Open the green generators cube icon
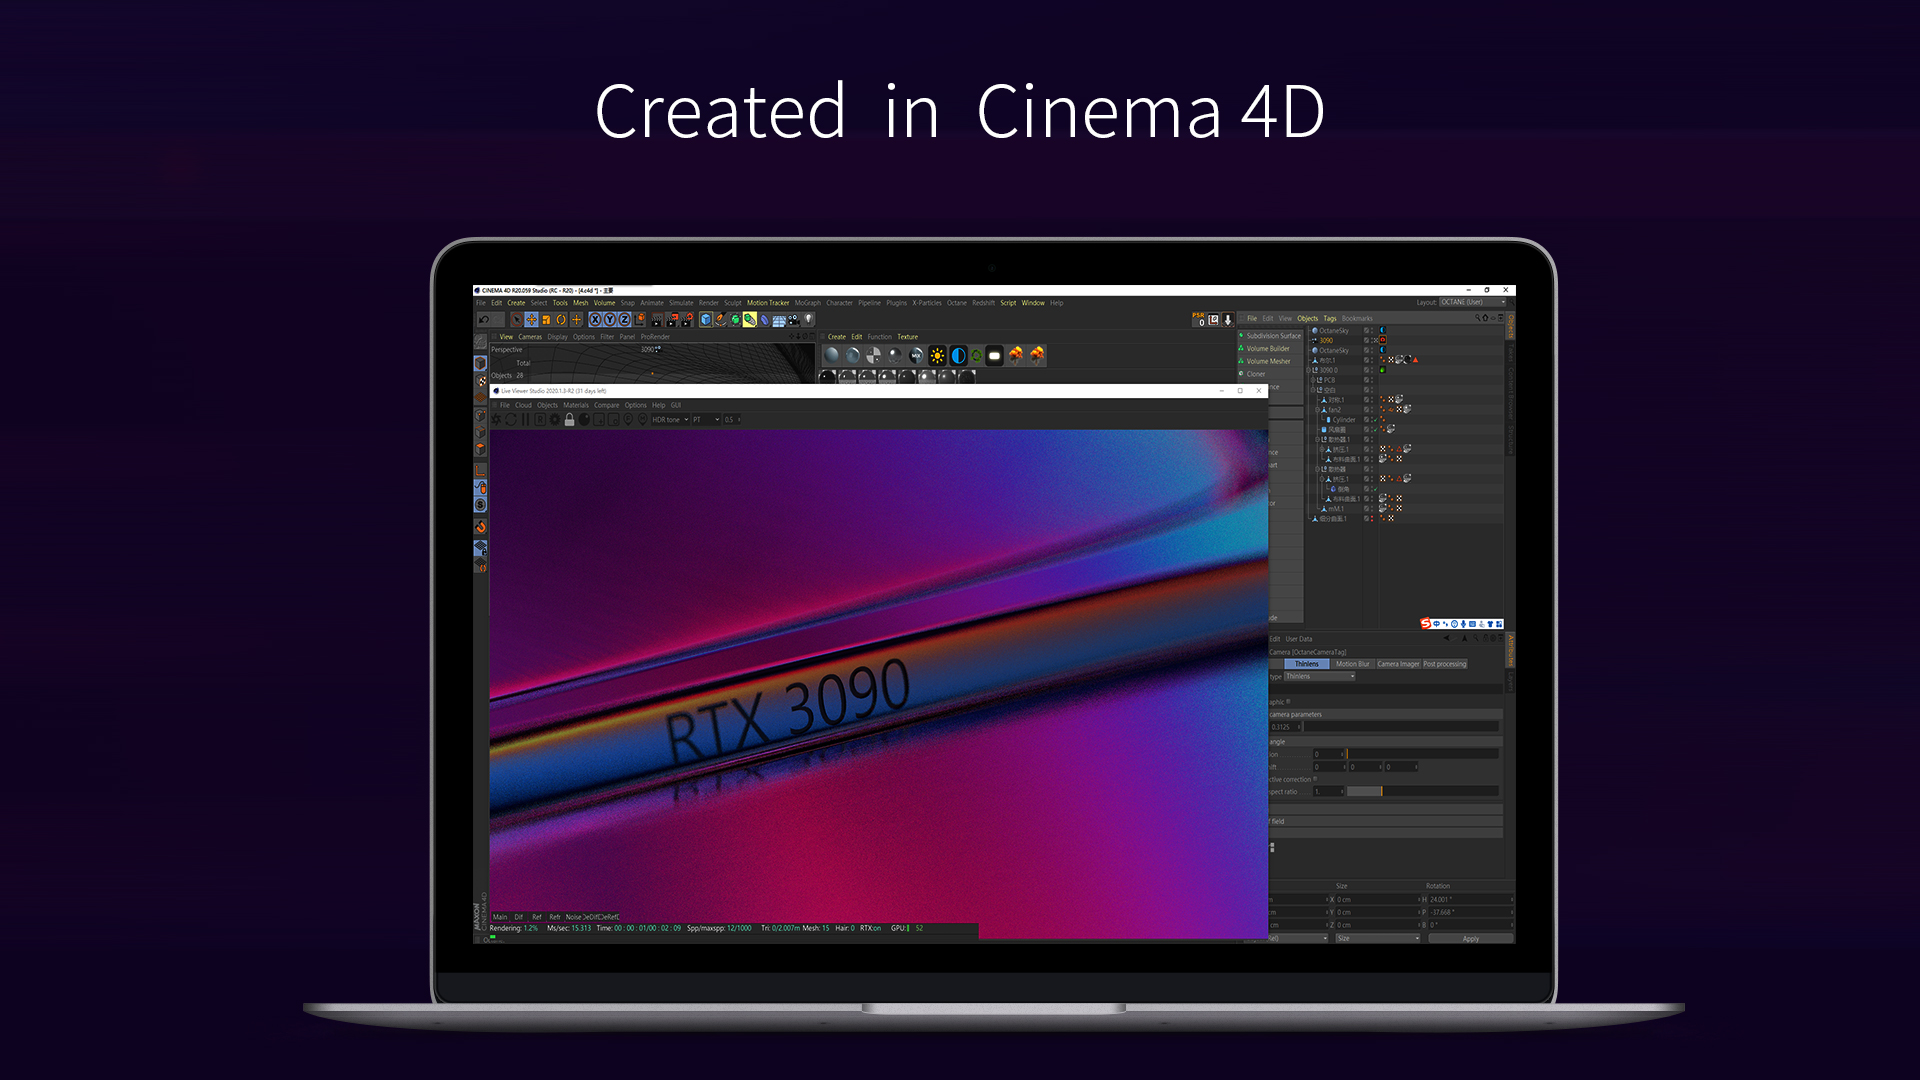This screenshot has width=1920, height=1080. click(x=735, y=320)
